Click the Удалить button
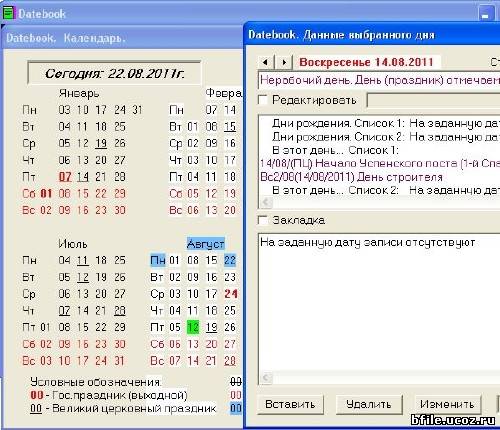The height and width of the screenshot is (430, 500). (x=369, y=404)
